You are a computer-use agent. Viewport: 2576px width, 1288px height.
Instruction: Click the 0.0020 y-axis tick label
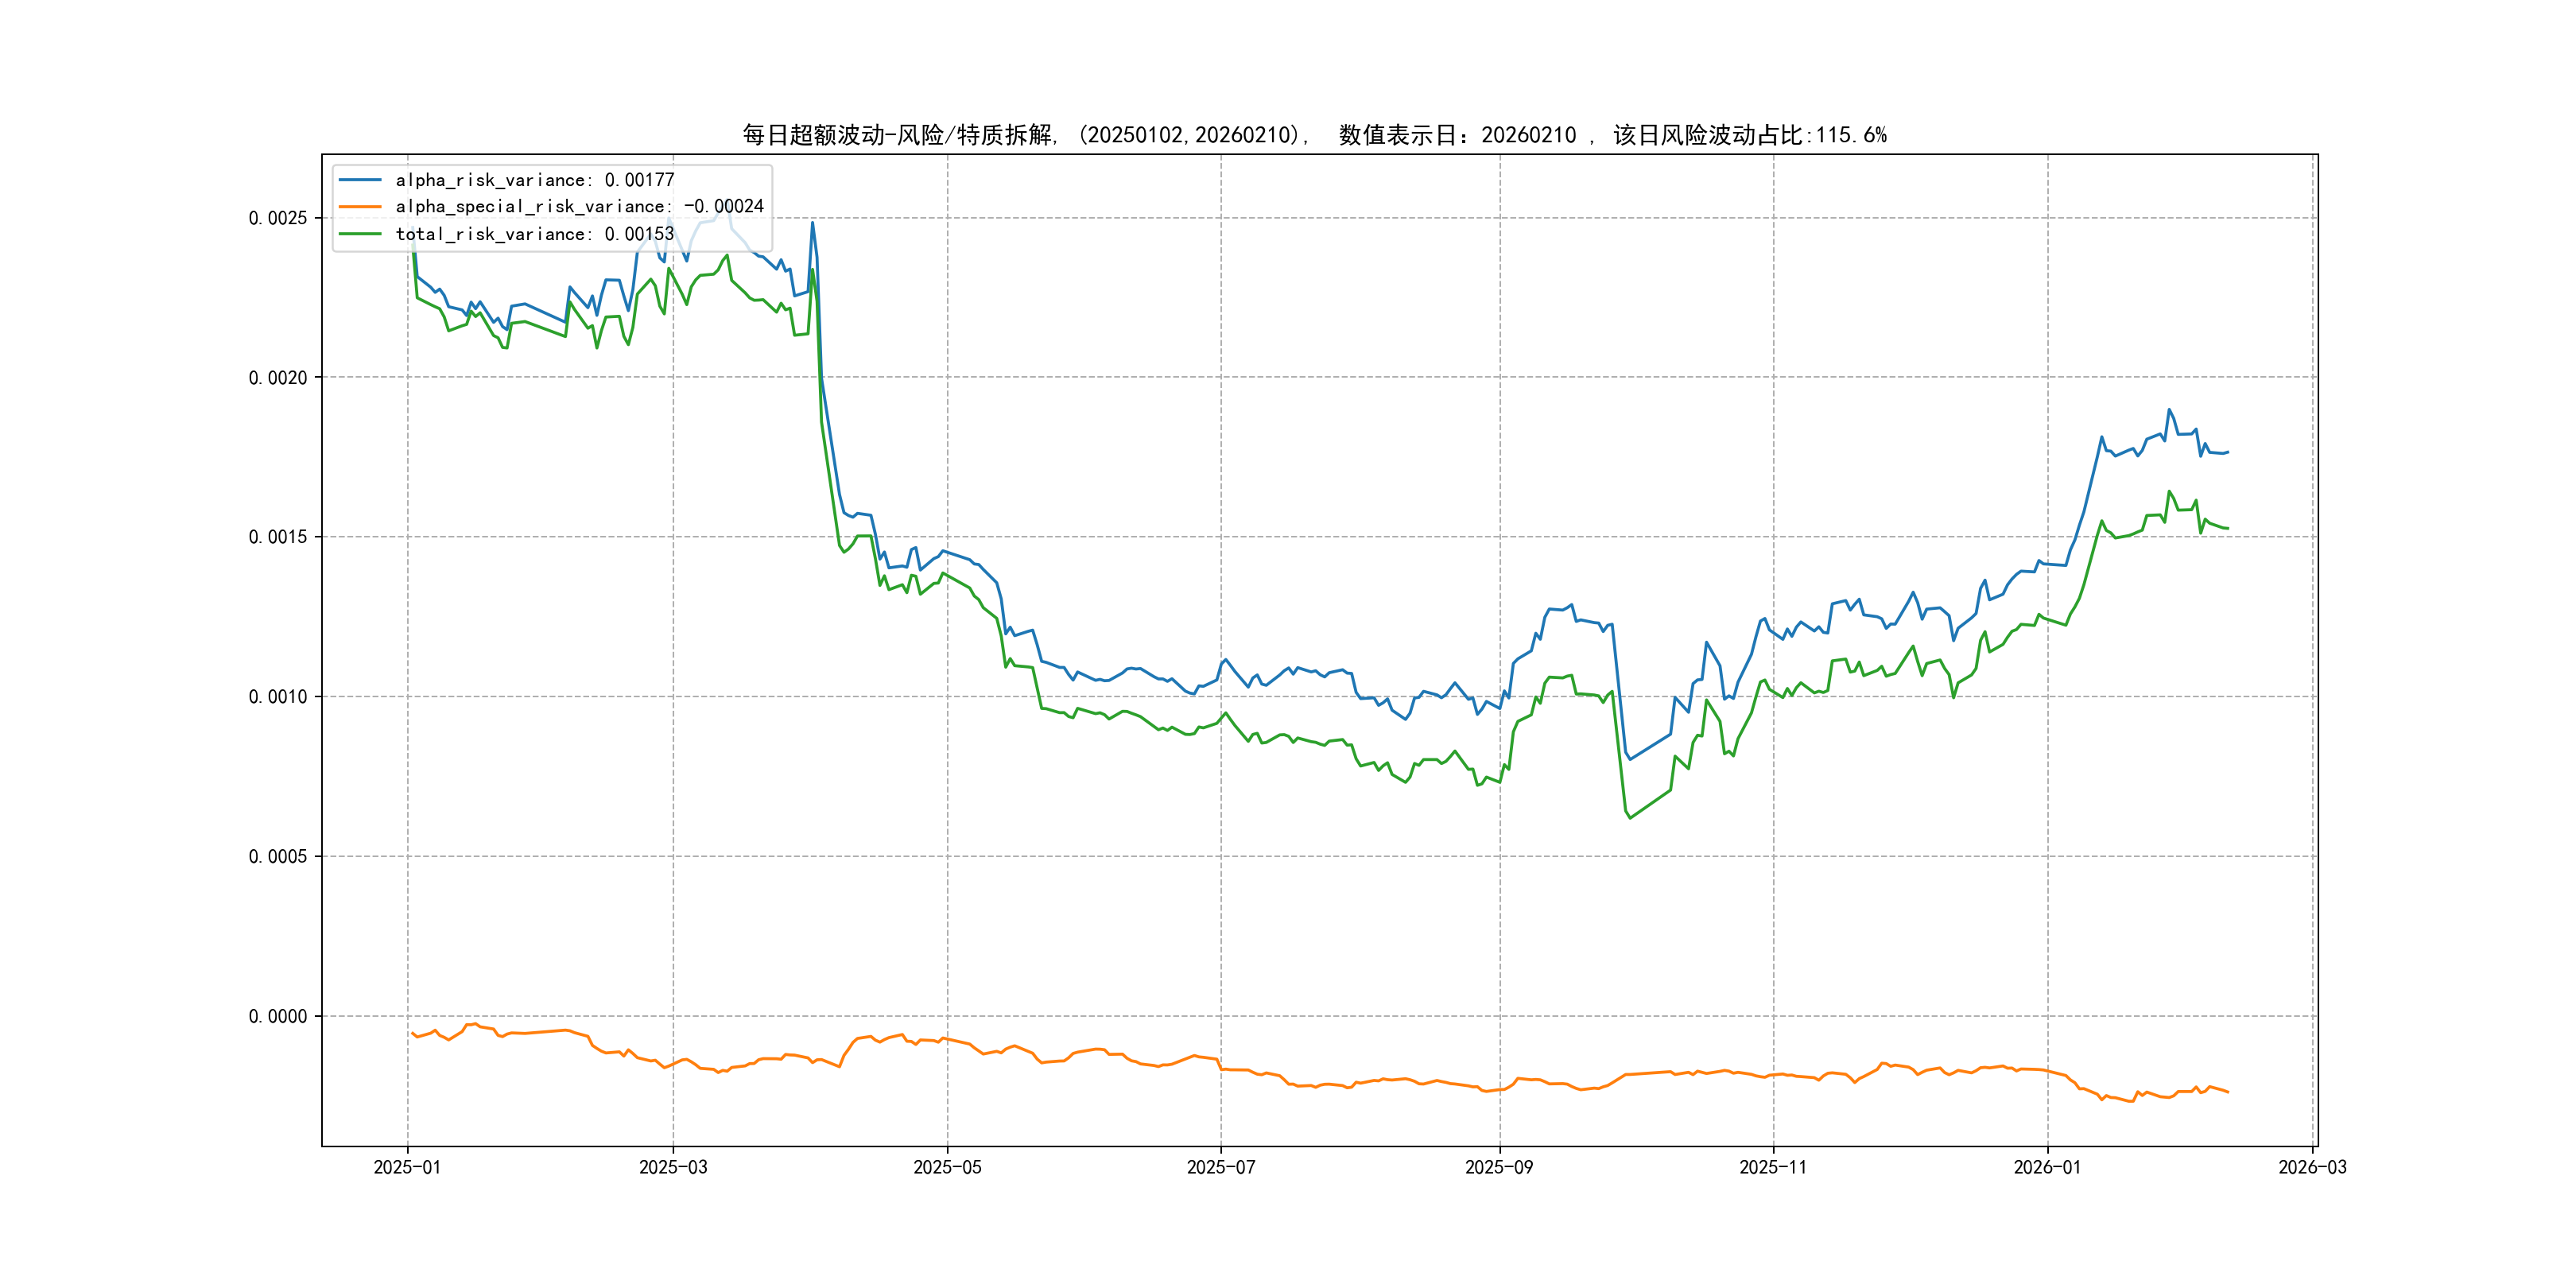278,378
